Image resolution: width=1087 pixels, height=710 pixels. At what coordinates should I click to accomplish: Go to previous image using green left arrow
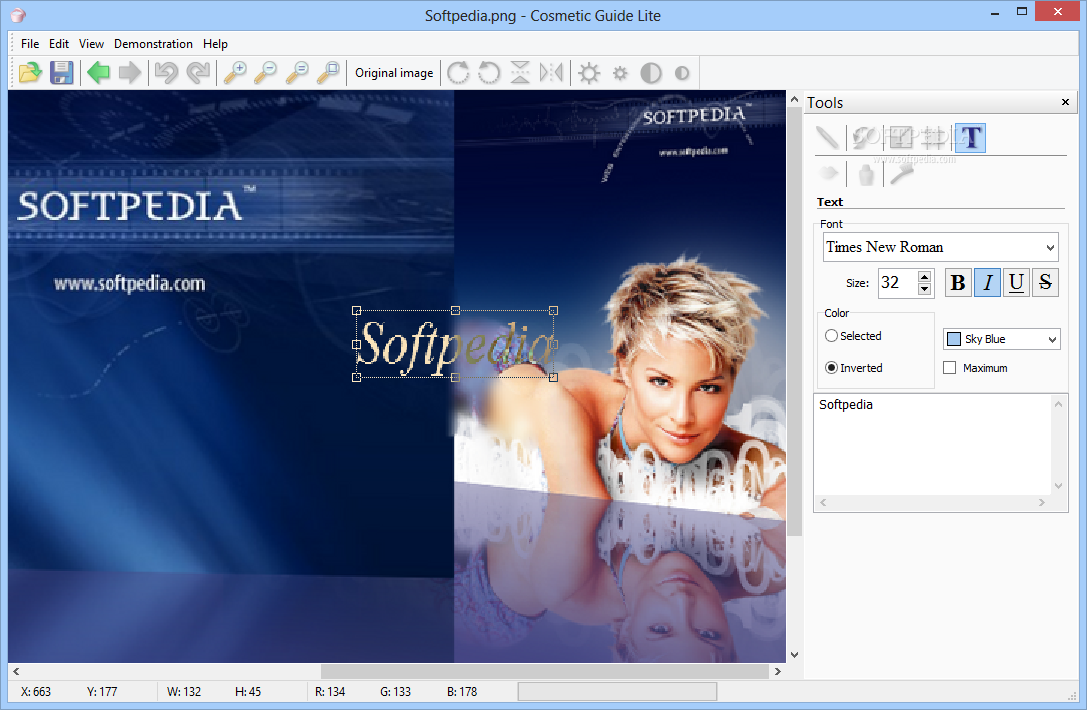[x=98, y=73]
